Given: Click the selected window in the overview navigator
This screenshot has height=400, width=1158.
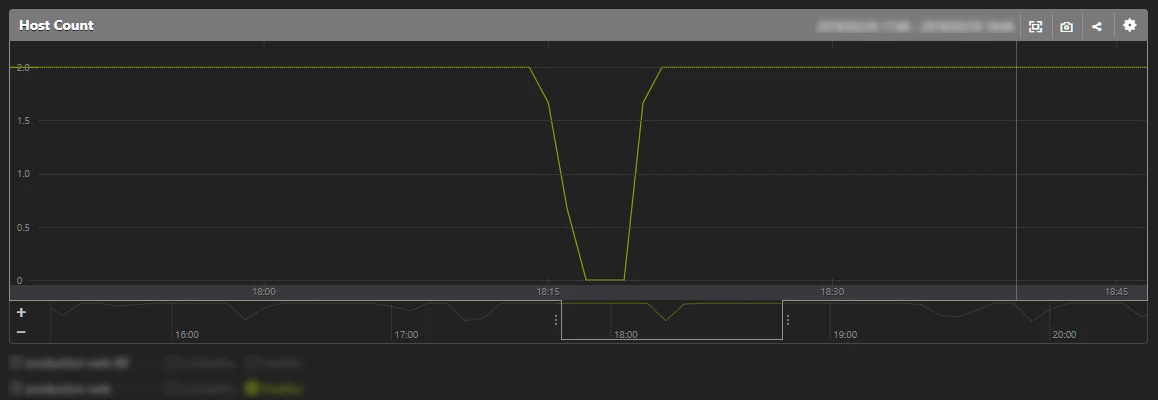Looking at the screenshot, I should pyautogui.click(x=671, y=320).
